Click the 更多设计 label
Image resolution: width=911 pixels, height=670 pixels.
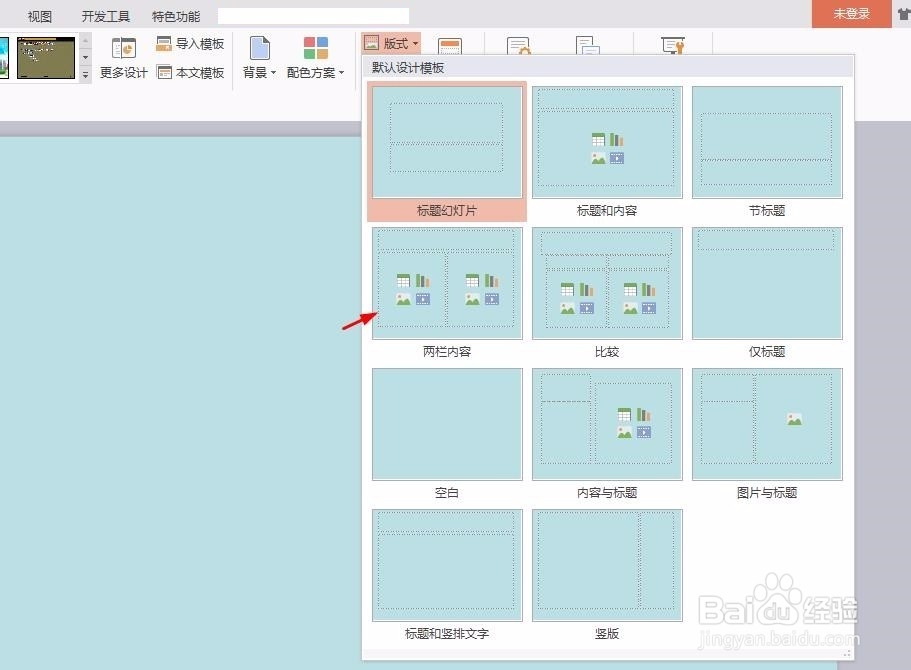[124, 73]
